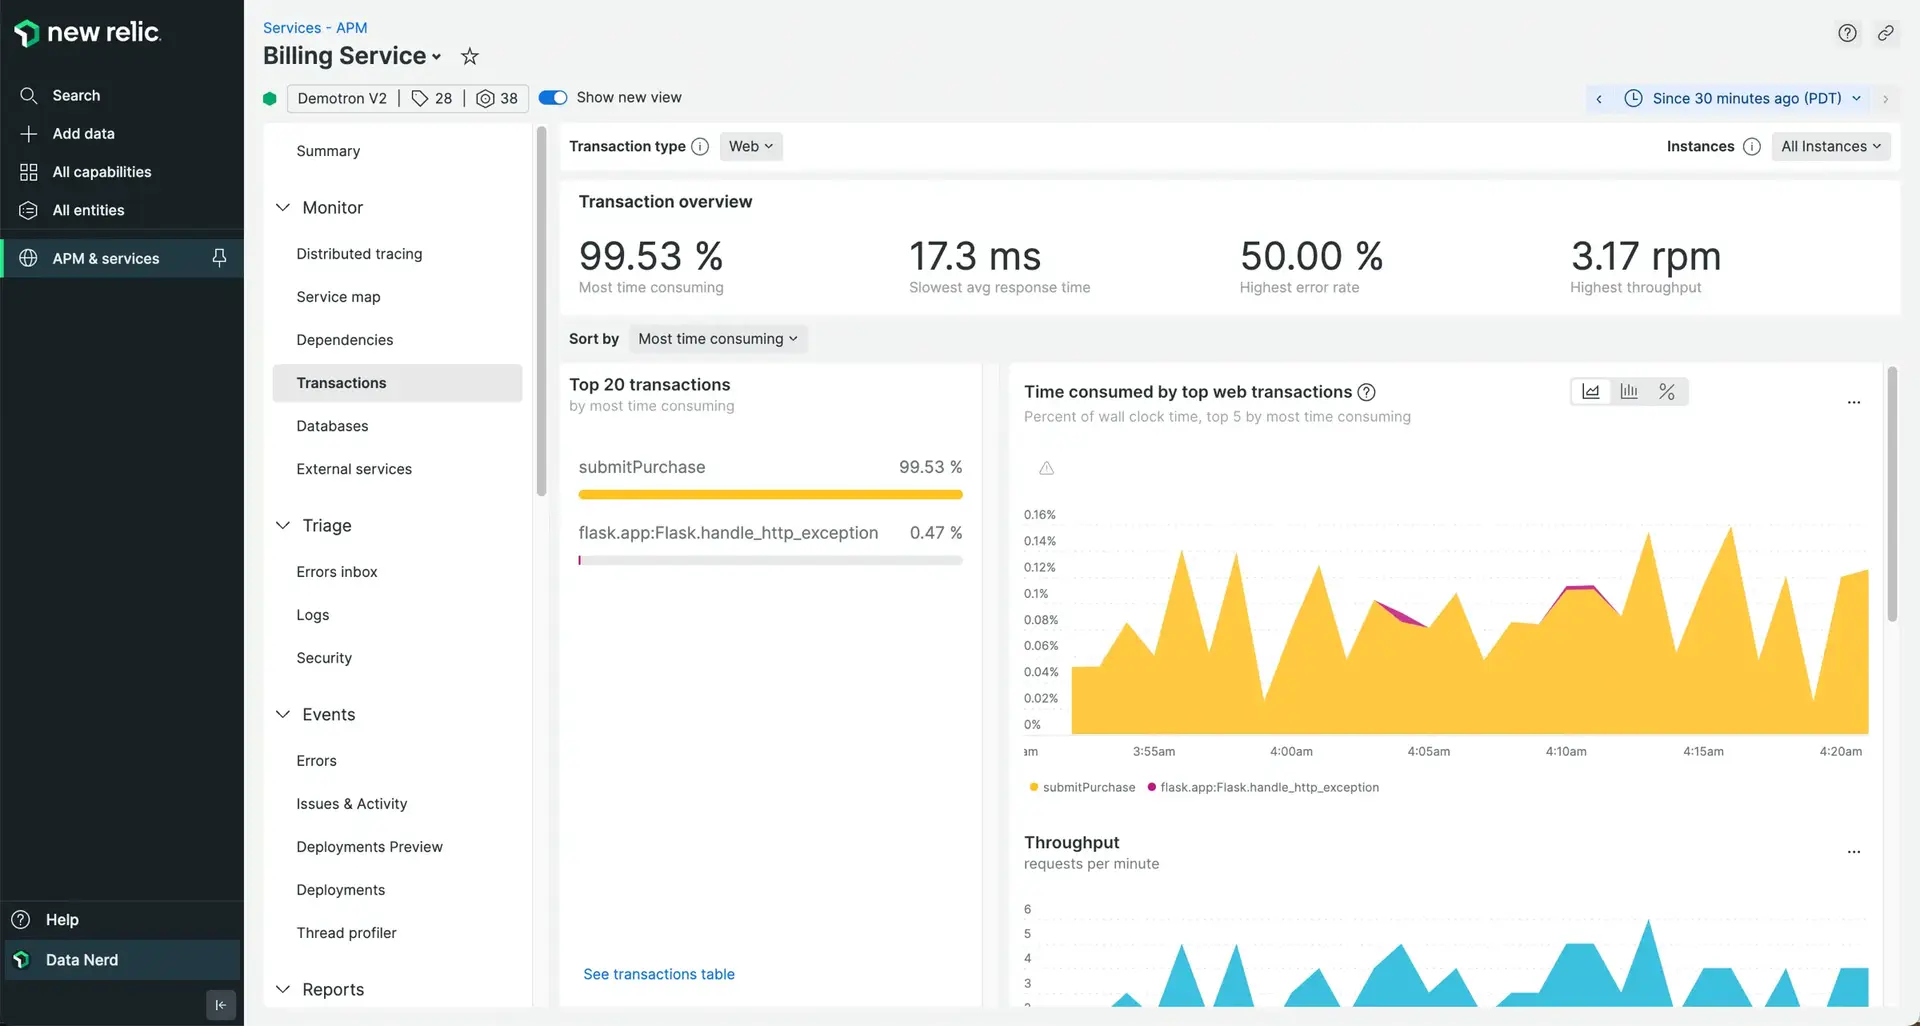Viewport: 1920px width, 1026px height.
Task: Toggle the Show new view switch
Action: [x=553, y=98]
